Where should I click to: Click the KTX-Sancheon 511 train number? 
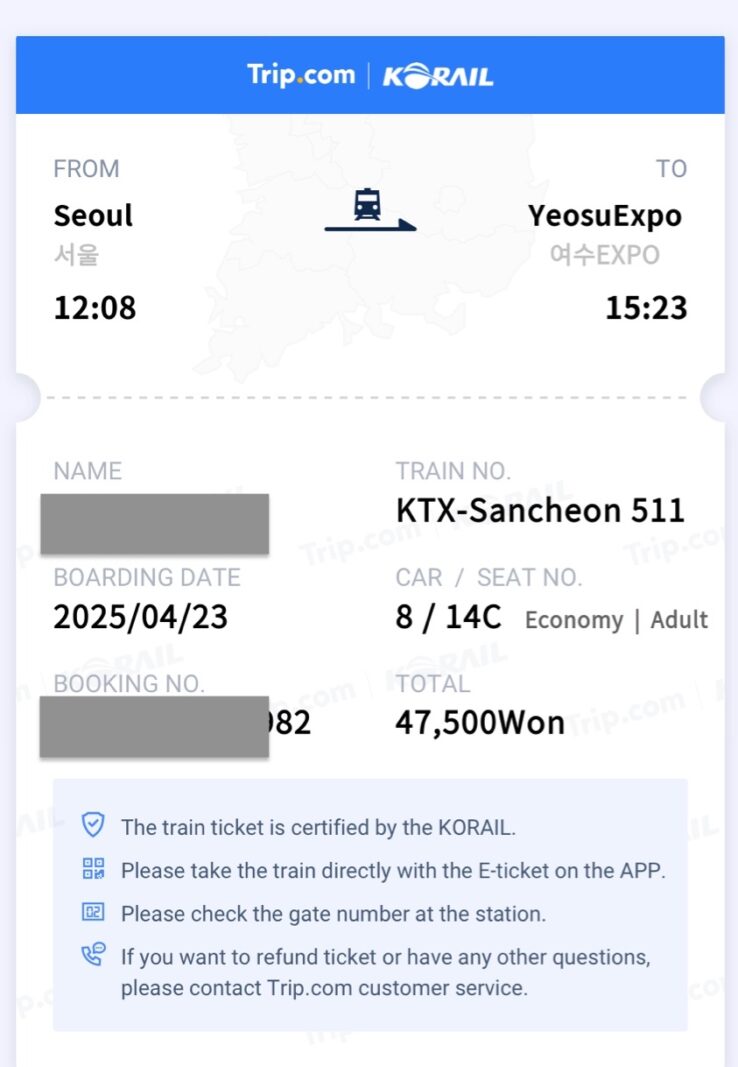coord(540,510)
